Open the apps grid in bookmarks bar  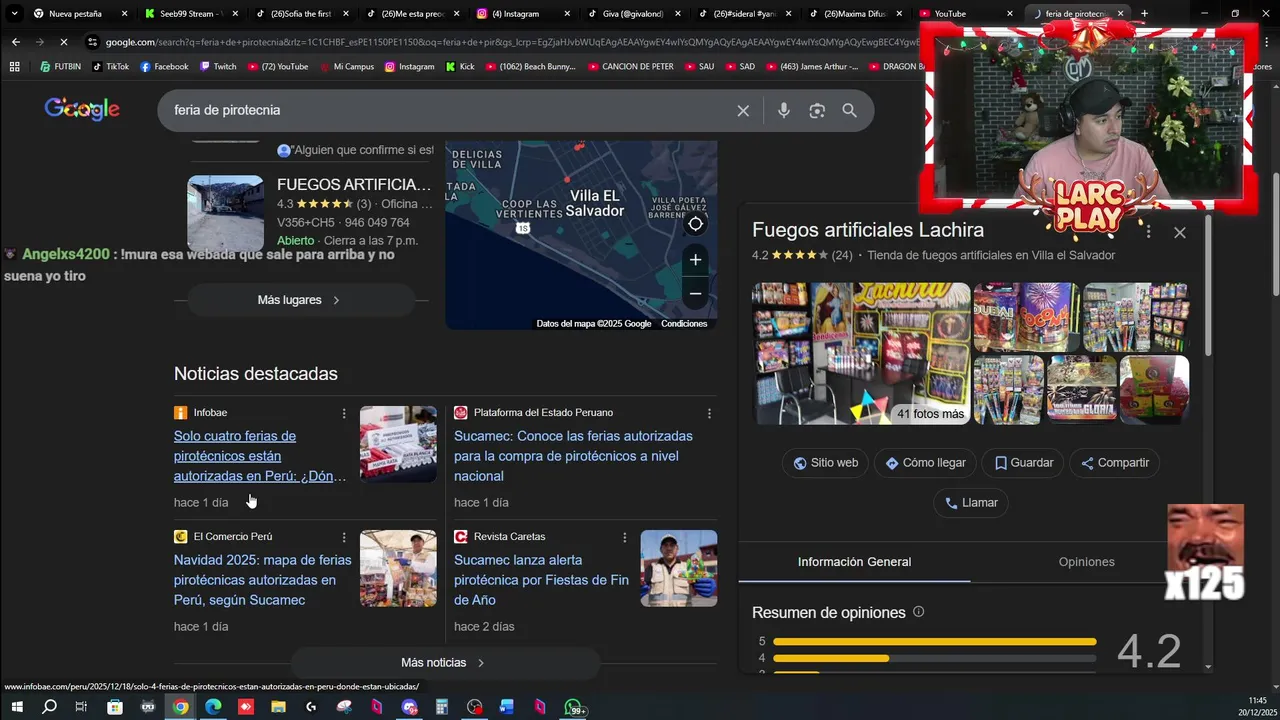(14, 67)
